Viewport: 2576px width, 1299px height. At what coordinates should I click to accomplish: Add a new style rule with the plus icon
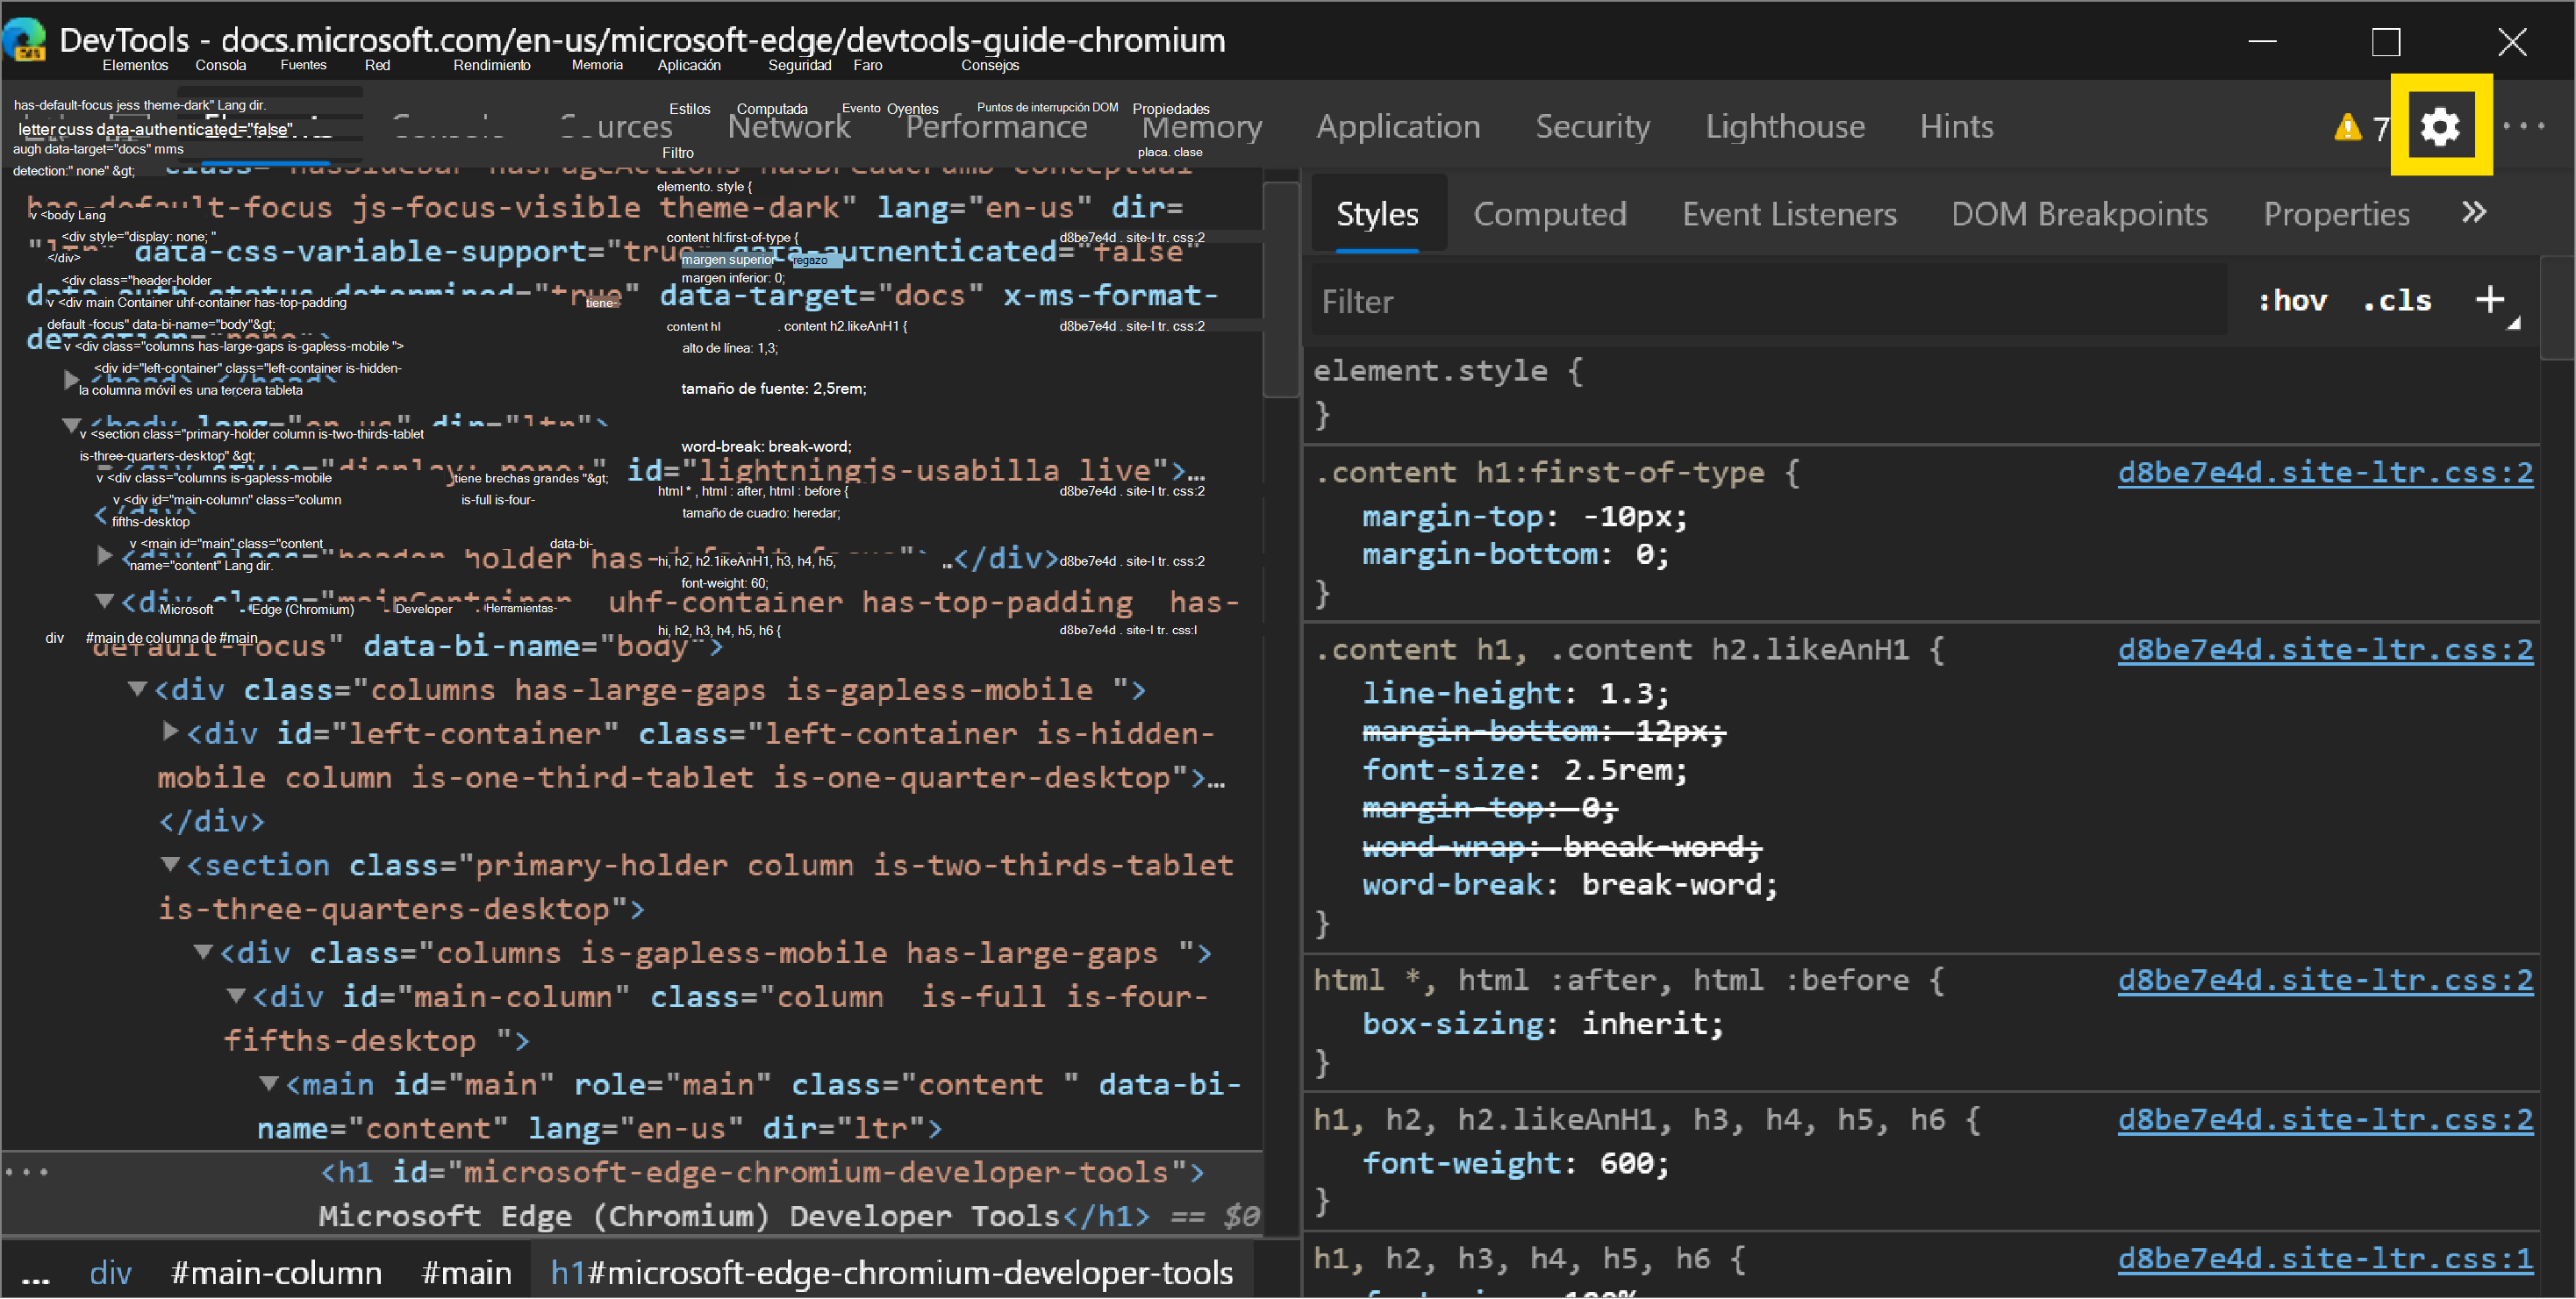2490,298
